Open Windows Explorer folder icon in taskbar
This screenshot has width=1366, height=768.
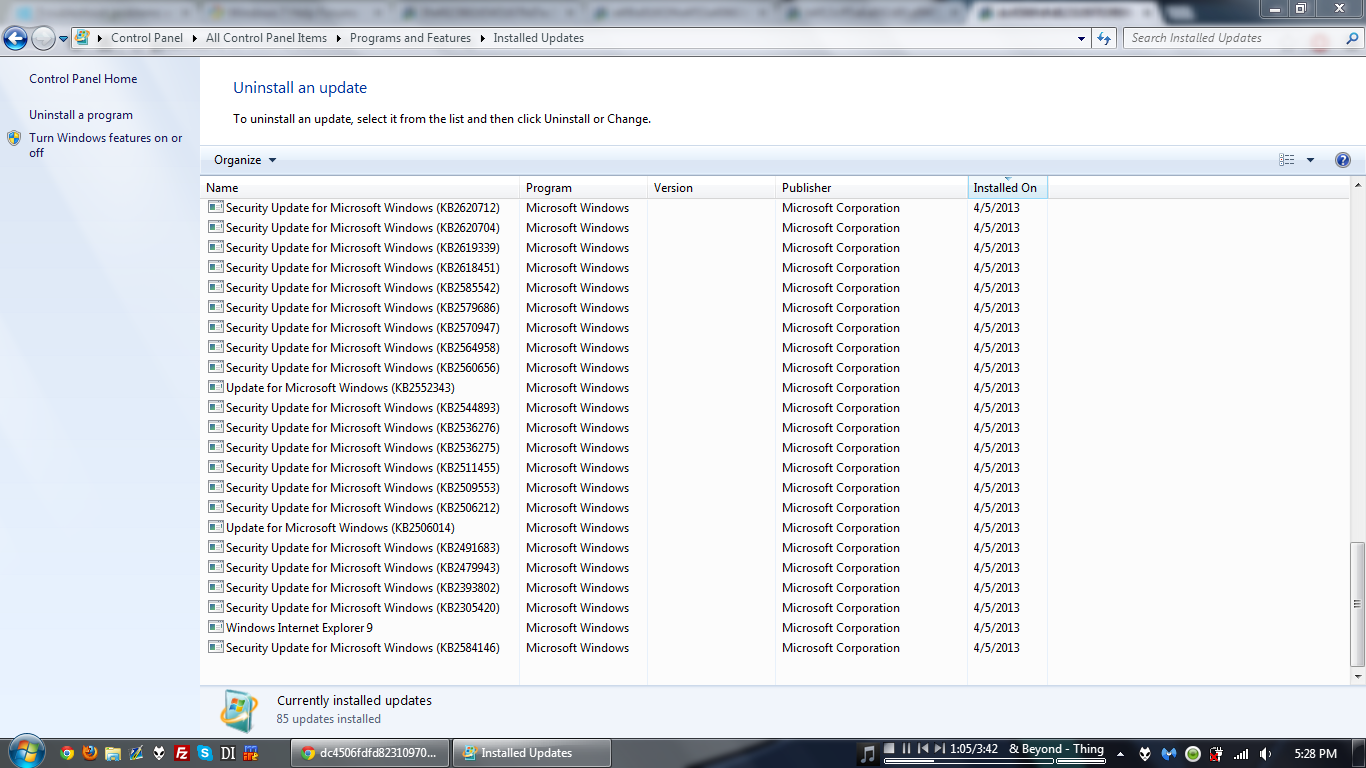[x=113, y=753]
